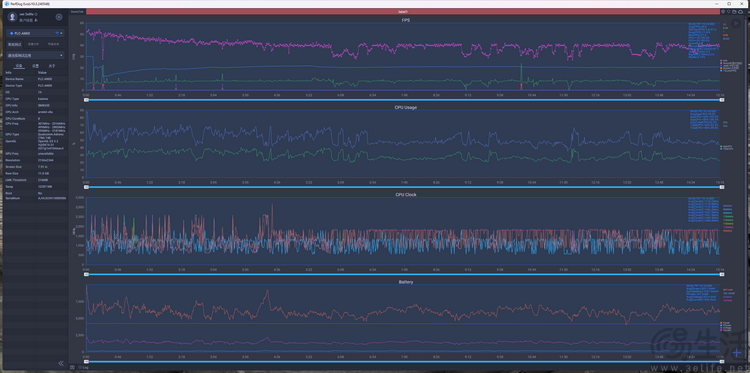The image size is (750, 373).
Task: Click the cloud icon in the top-right toolbar
Action: pos(740,11)
